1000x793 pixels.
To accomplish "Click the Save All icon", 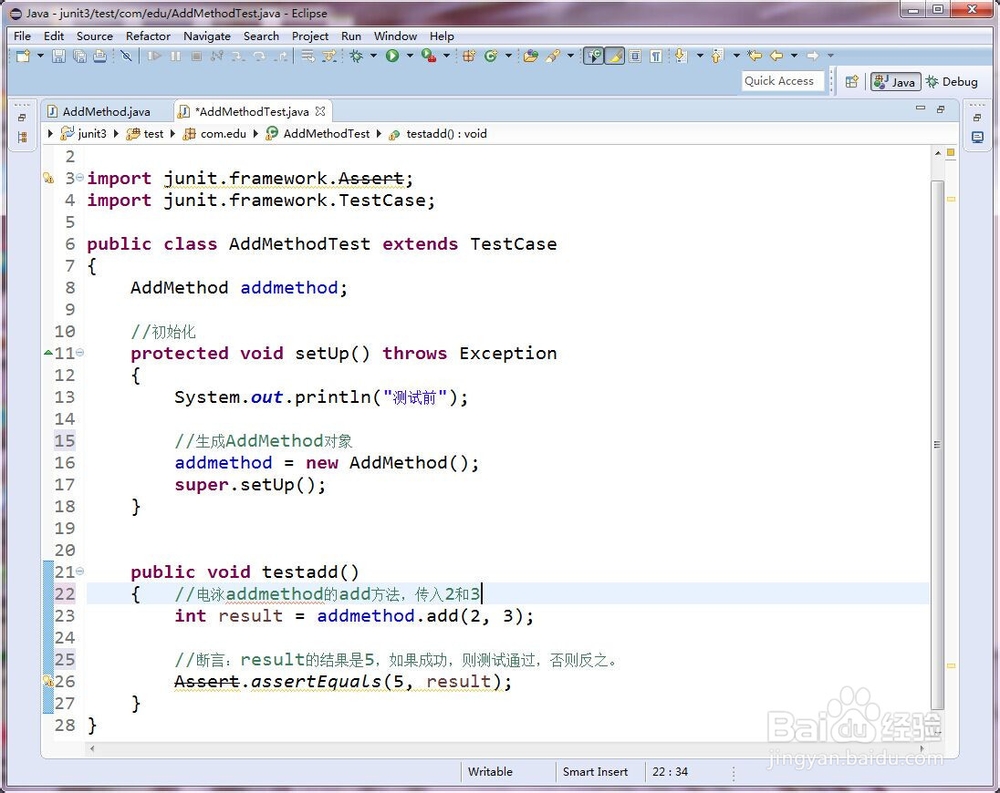I will [80, 56].
